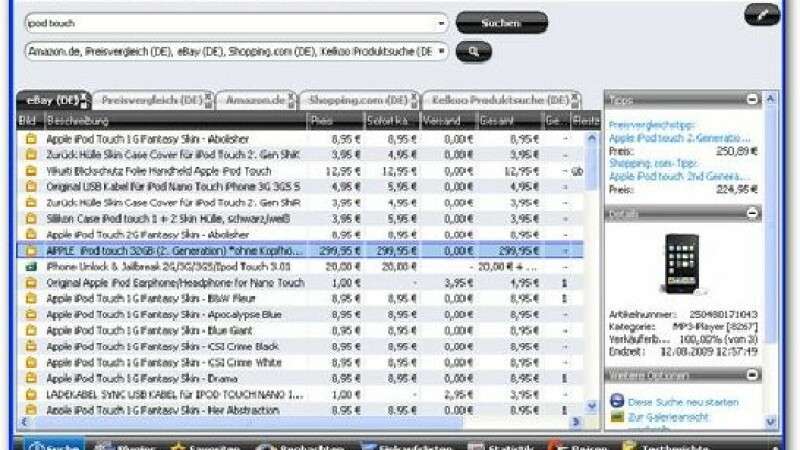The width and height of the screenshot is (800, 450).
Task: Click the green icon of iPhone Unlock row
Action: 31,266
